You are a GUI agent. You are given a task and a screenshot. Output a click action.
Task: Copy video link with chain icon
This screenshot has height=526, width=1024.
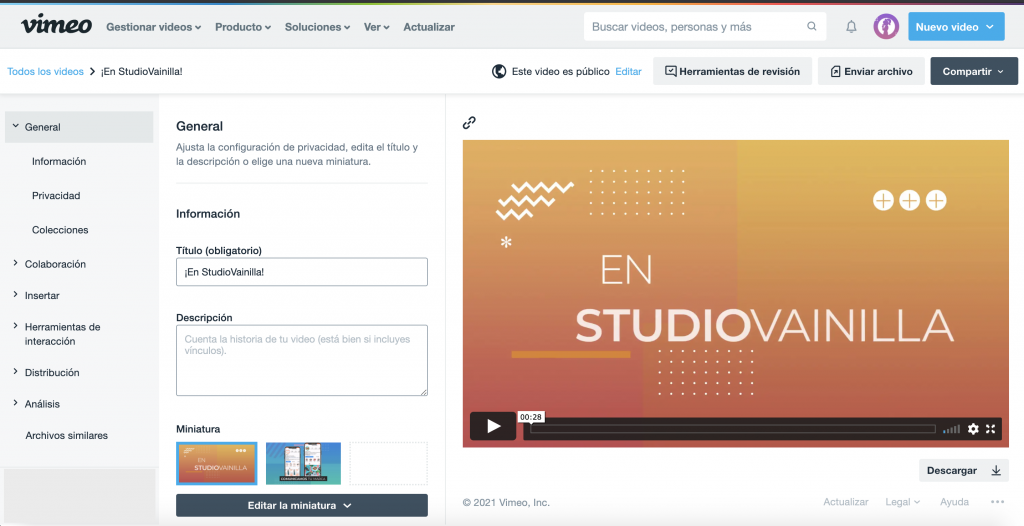pyautogui.click(x=469, y=122)
